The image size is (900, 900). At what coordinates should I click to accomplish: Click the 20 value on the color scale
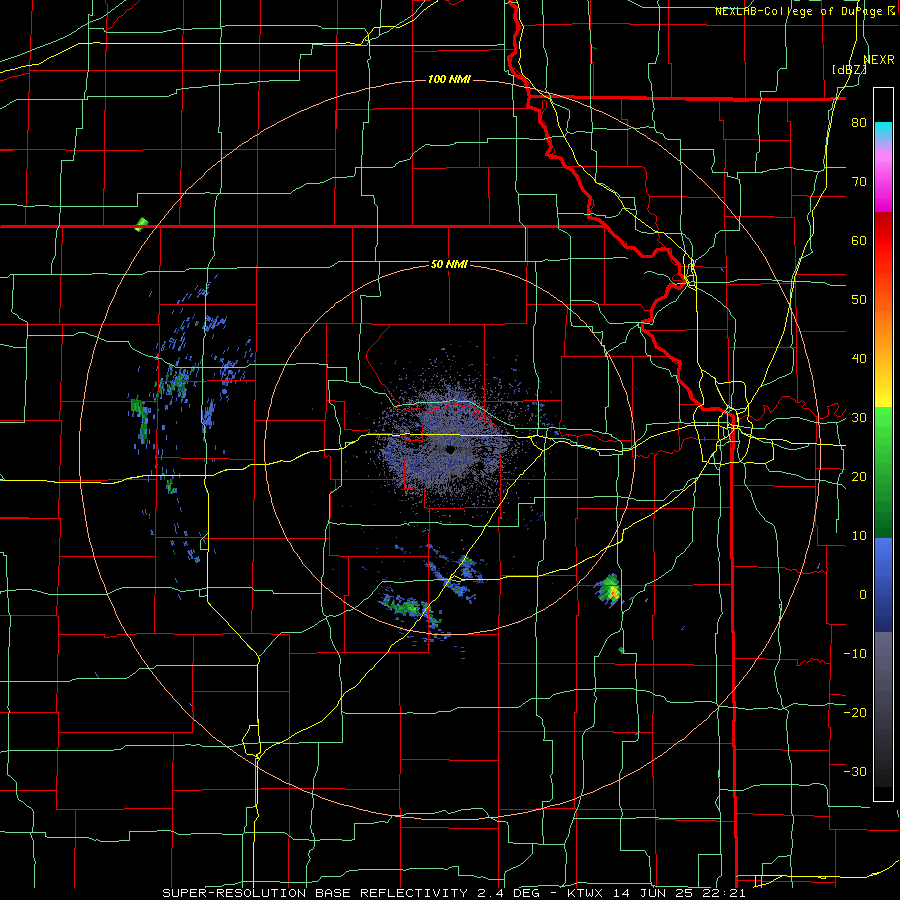(x=859, y=477)
